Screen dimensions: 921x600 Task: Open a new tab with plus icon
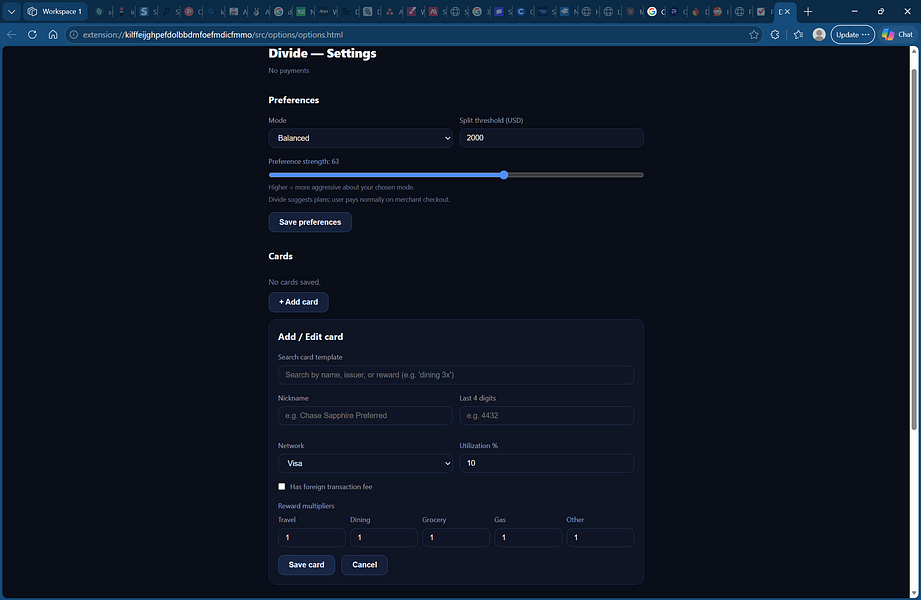(x=808, y=12)
